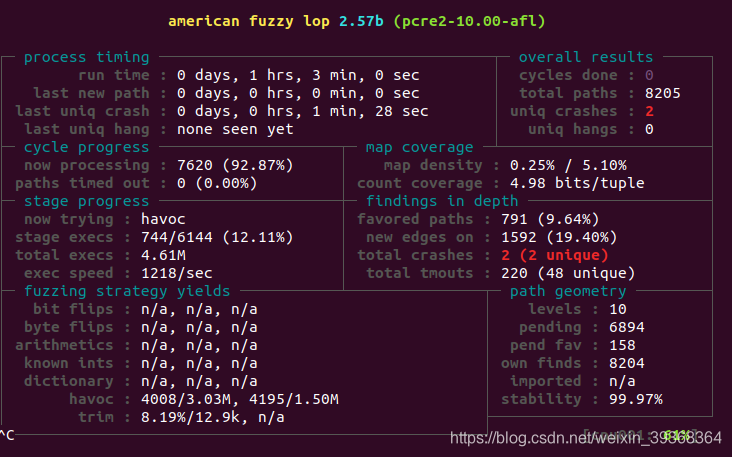Click the imported value 'n/a'
This screenshot has height=457, width=732.
622,382
